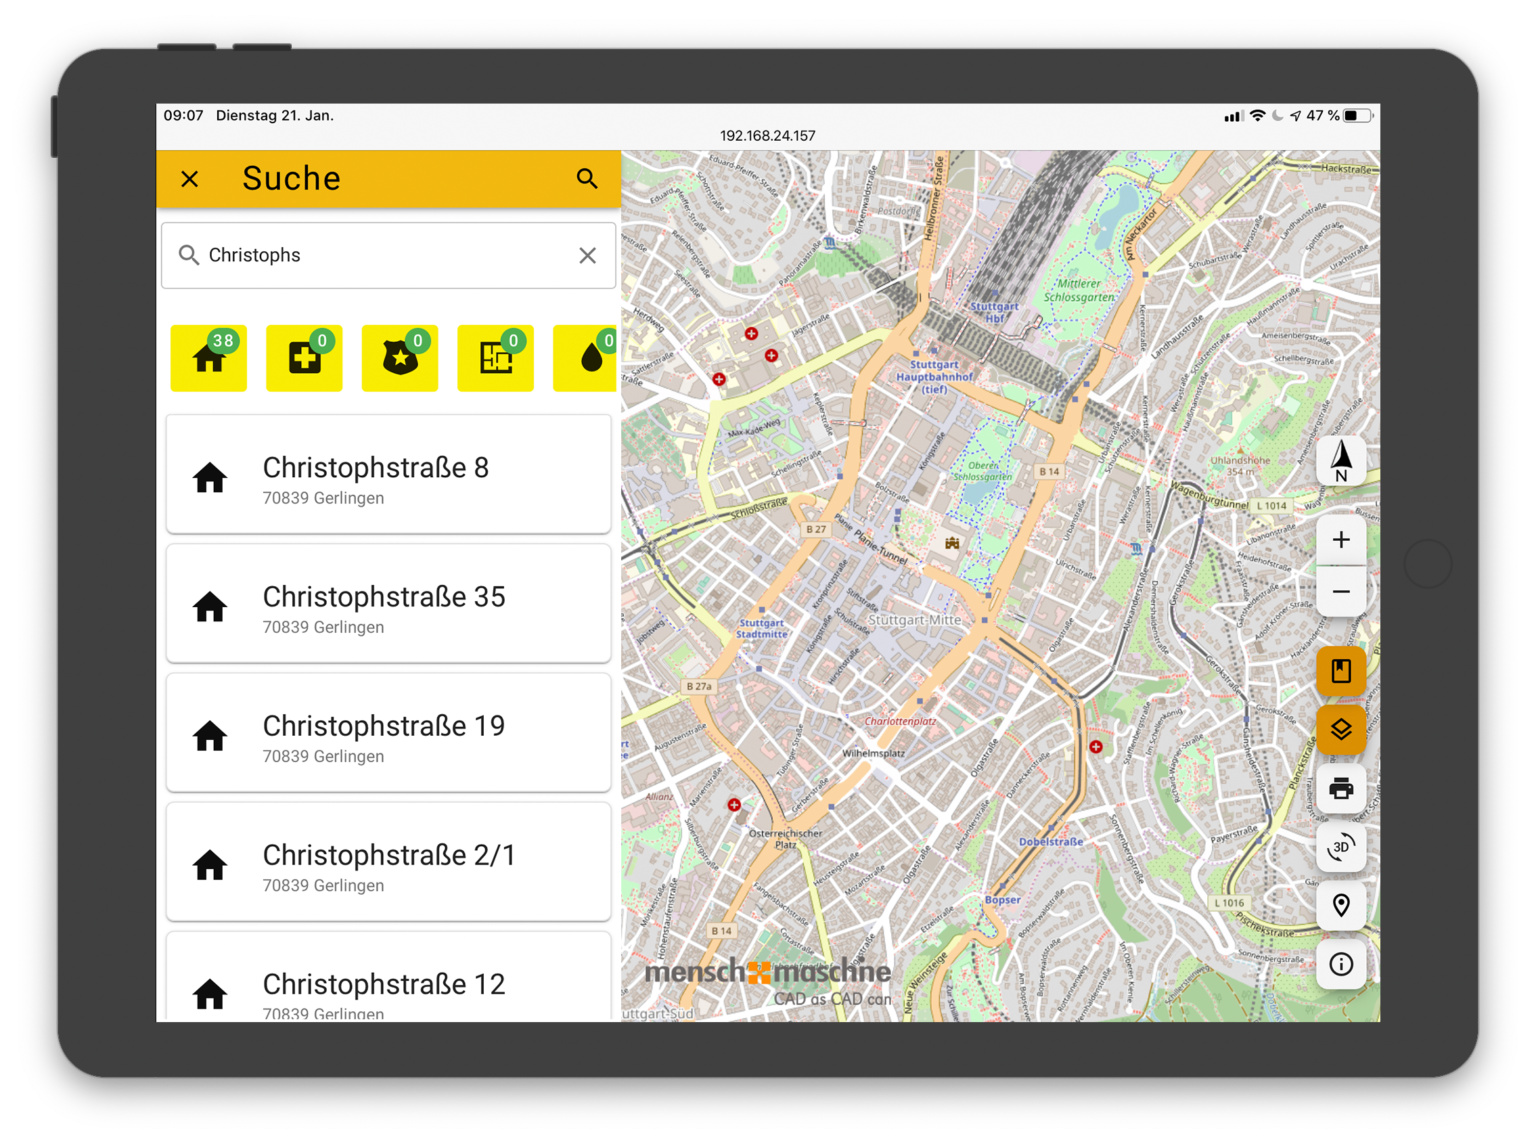Image resolution: width=1536 pixels, height=1148 pixels.
Task: Select Christophstraße 8 result
Action: pos(388,475)
